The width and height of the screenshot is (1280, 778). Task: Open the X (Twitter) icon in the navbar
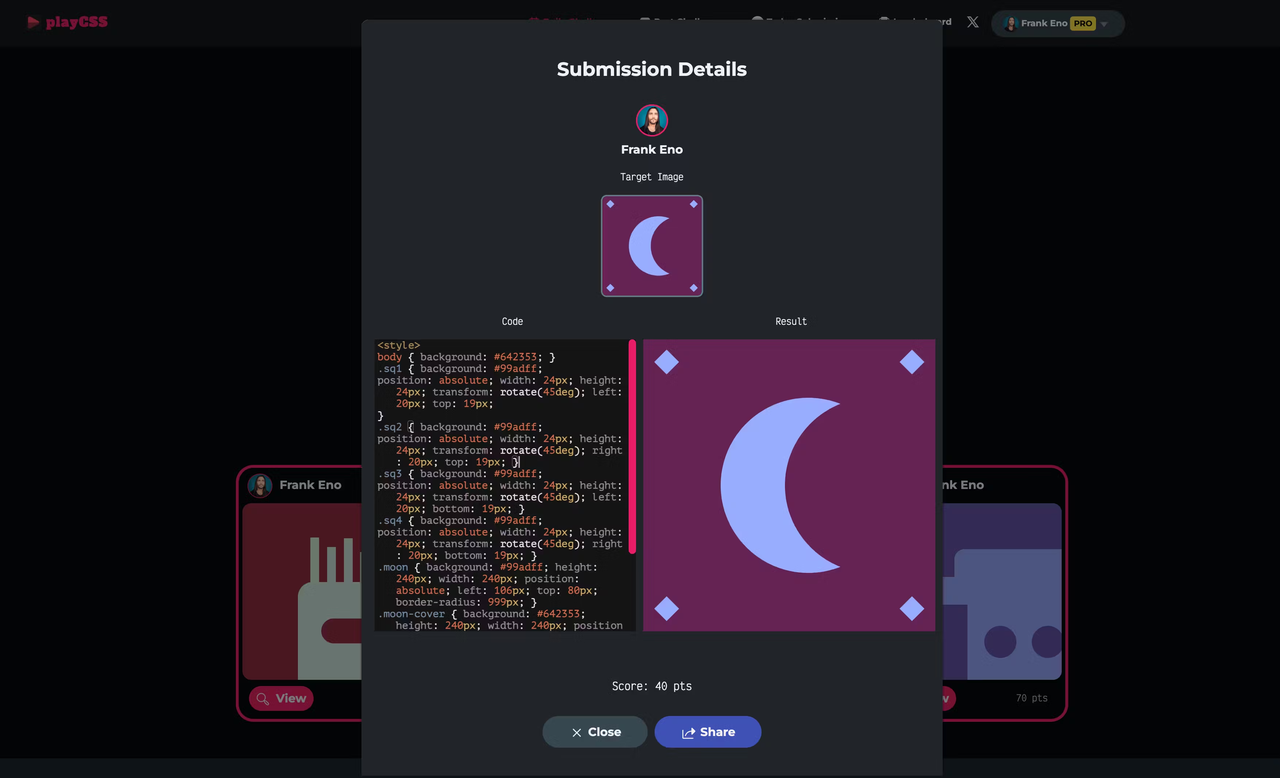[x=972, y=22]
